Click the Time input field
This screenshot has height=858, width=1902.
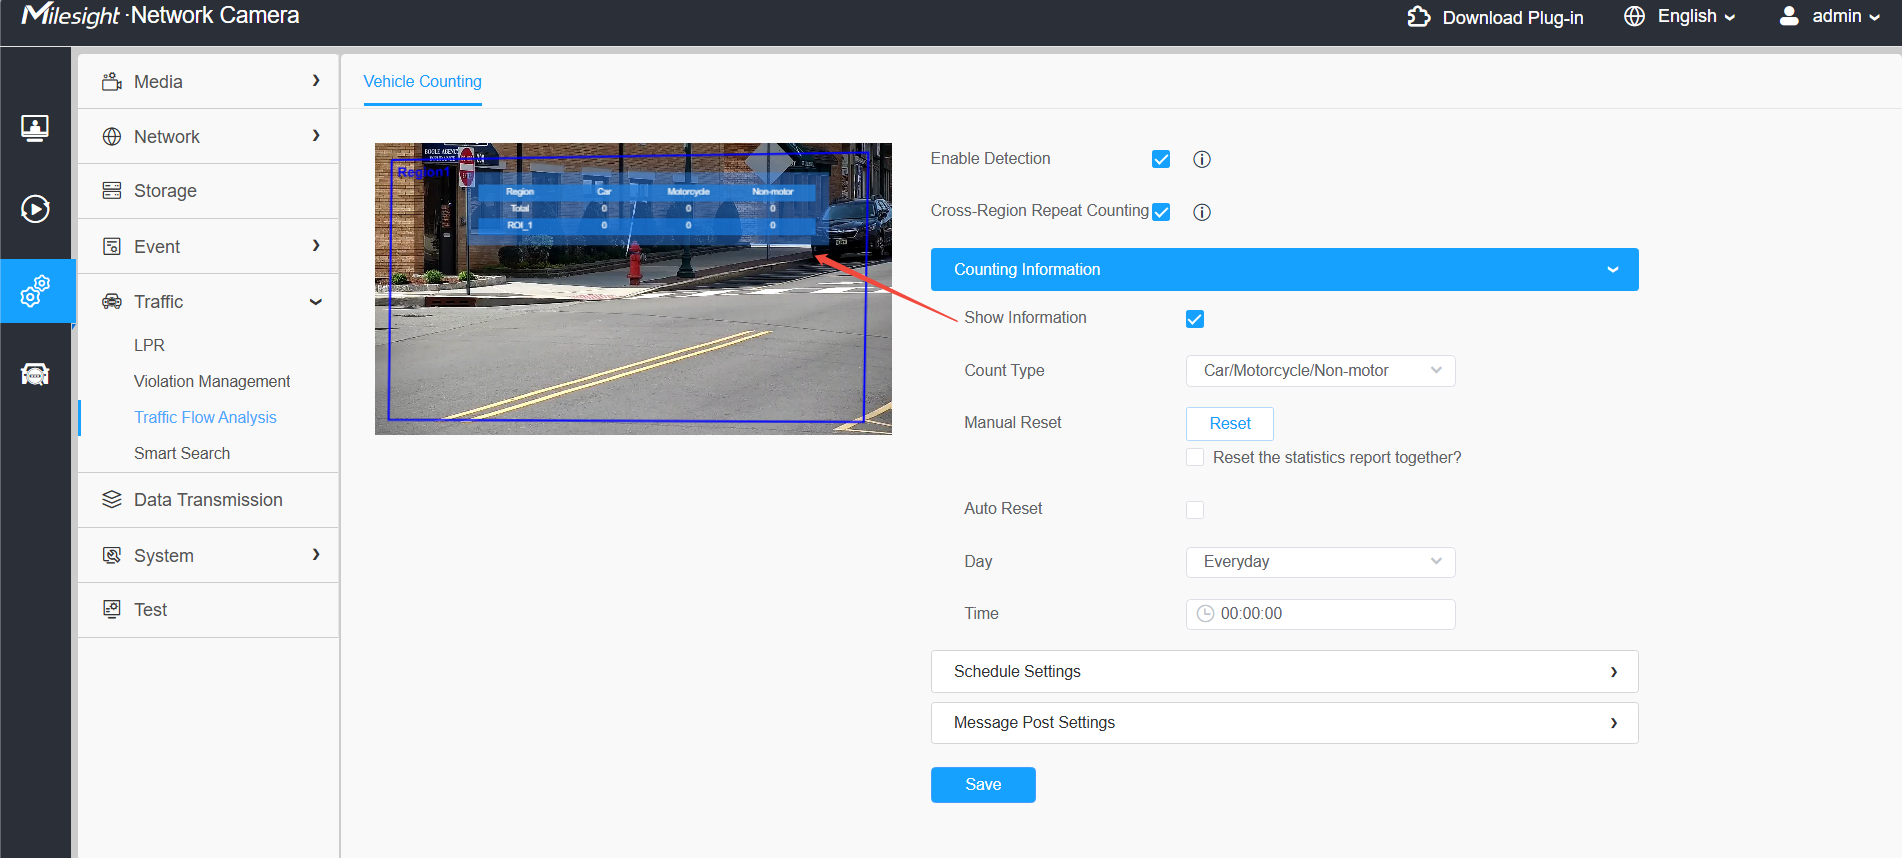pyautogui.click(x=1320, y=614)
